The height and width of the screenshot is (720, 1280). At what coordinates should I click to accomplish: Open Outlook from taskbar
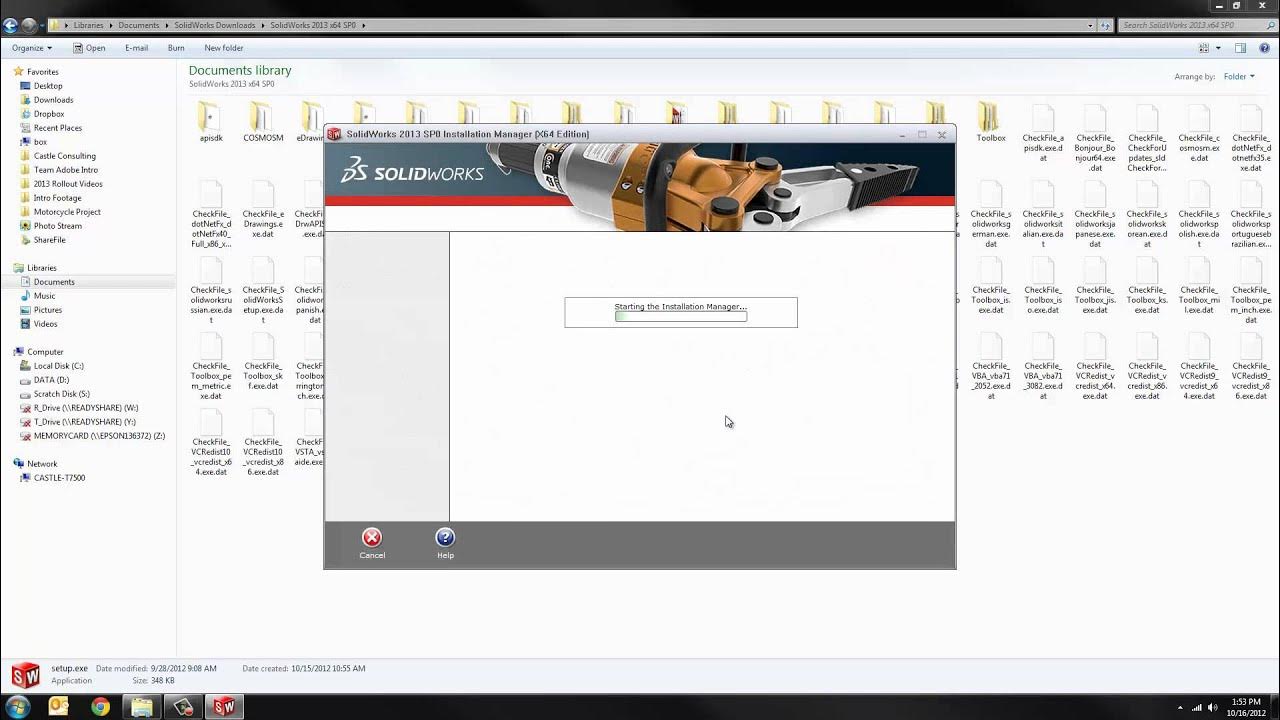(x=58, y=707)
